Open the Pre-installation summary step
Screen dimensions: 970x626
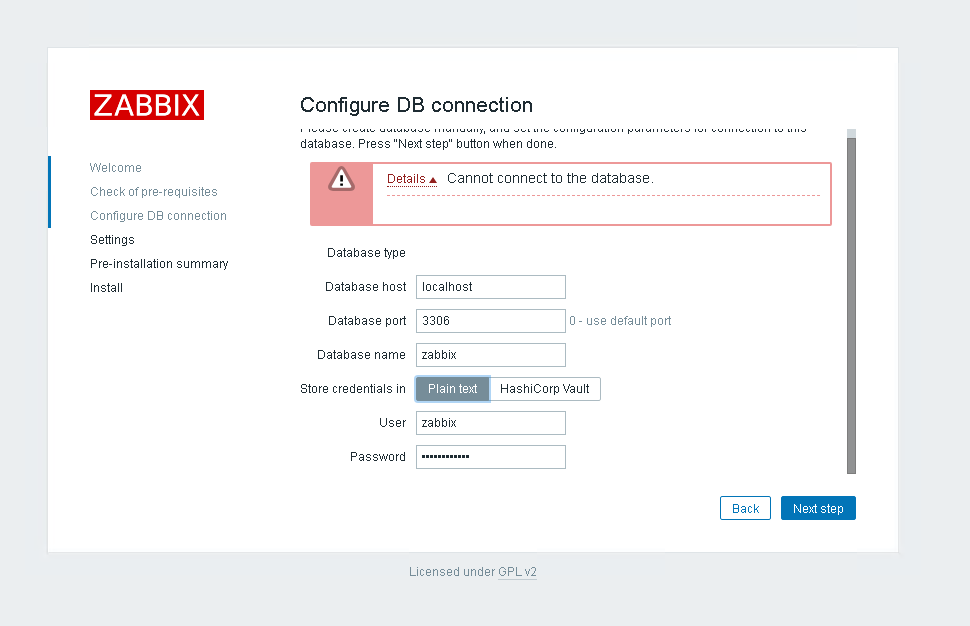(x=159, y=264)
